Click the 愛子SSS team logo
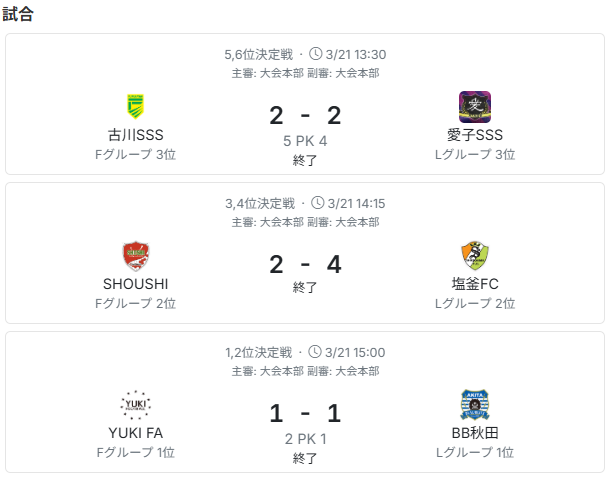The height and width of the screenshot is (477, 609). click(474, 106)
